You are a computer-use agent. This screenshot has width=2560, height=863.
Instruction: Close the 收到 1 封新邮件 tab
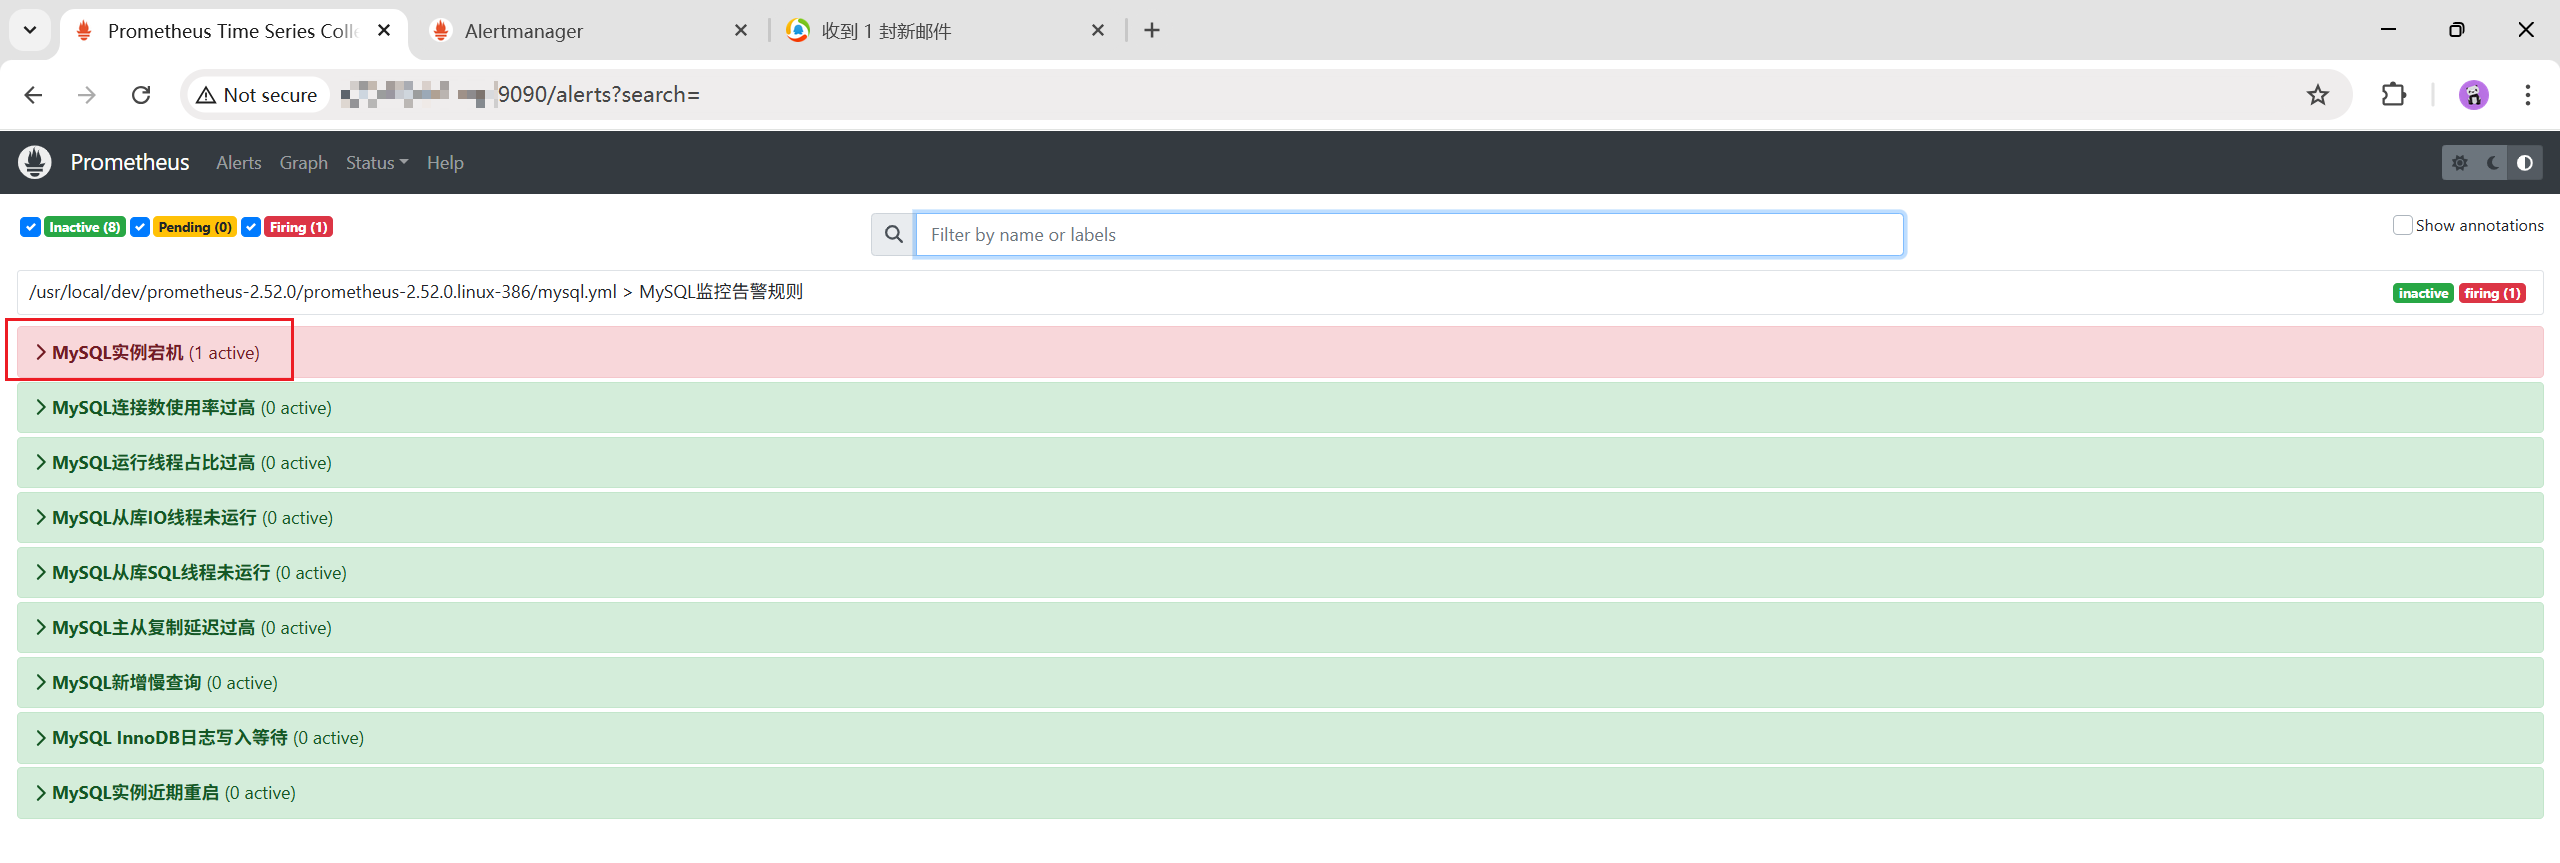pos(1098,30)
